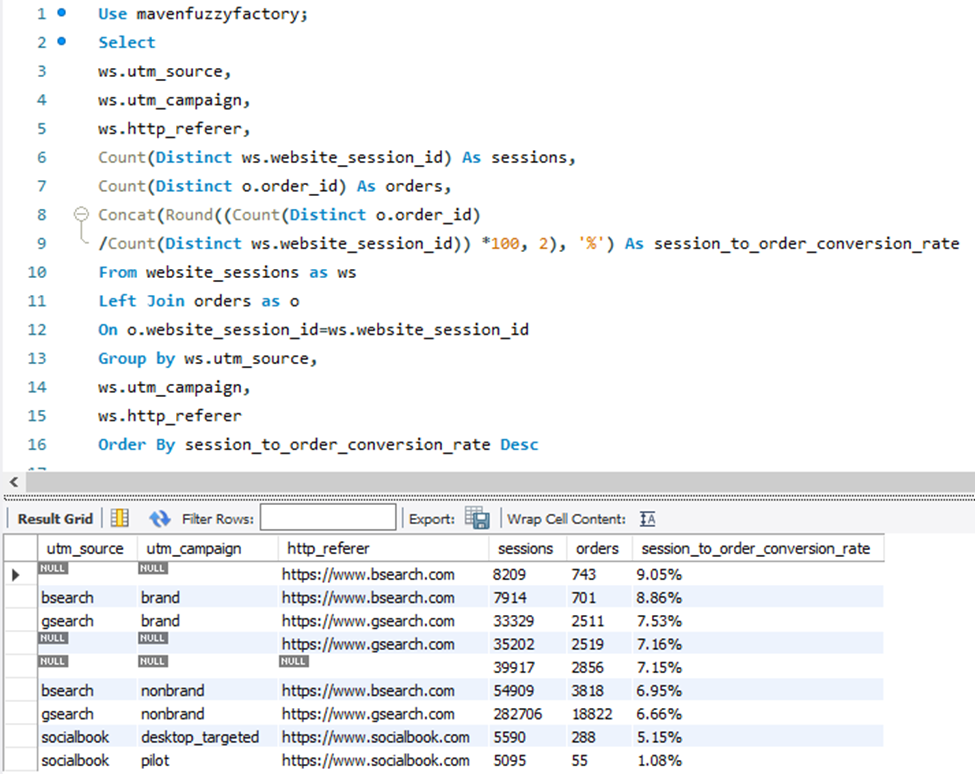Click the orders column header
This screenshot has height=774, width=975.
[x=597, y=548]
